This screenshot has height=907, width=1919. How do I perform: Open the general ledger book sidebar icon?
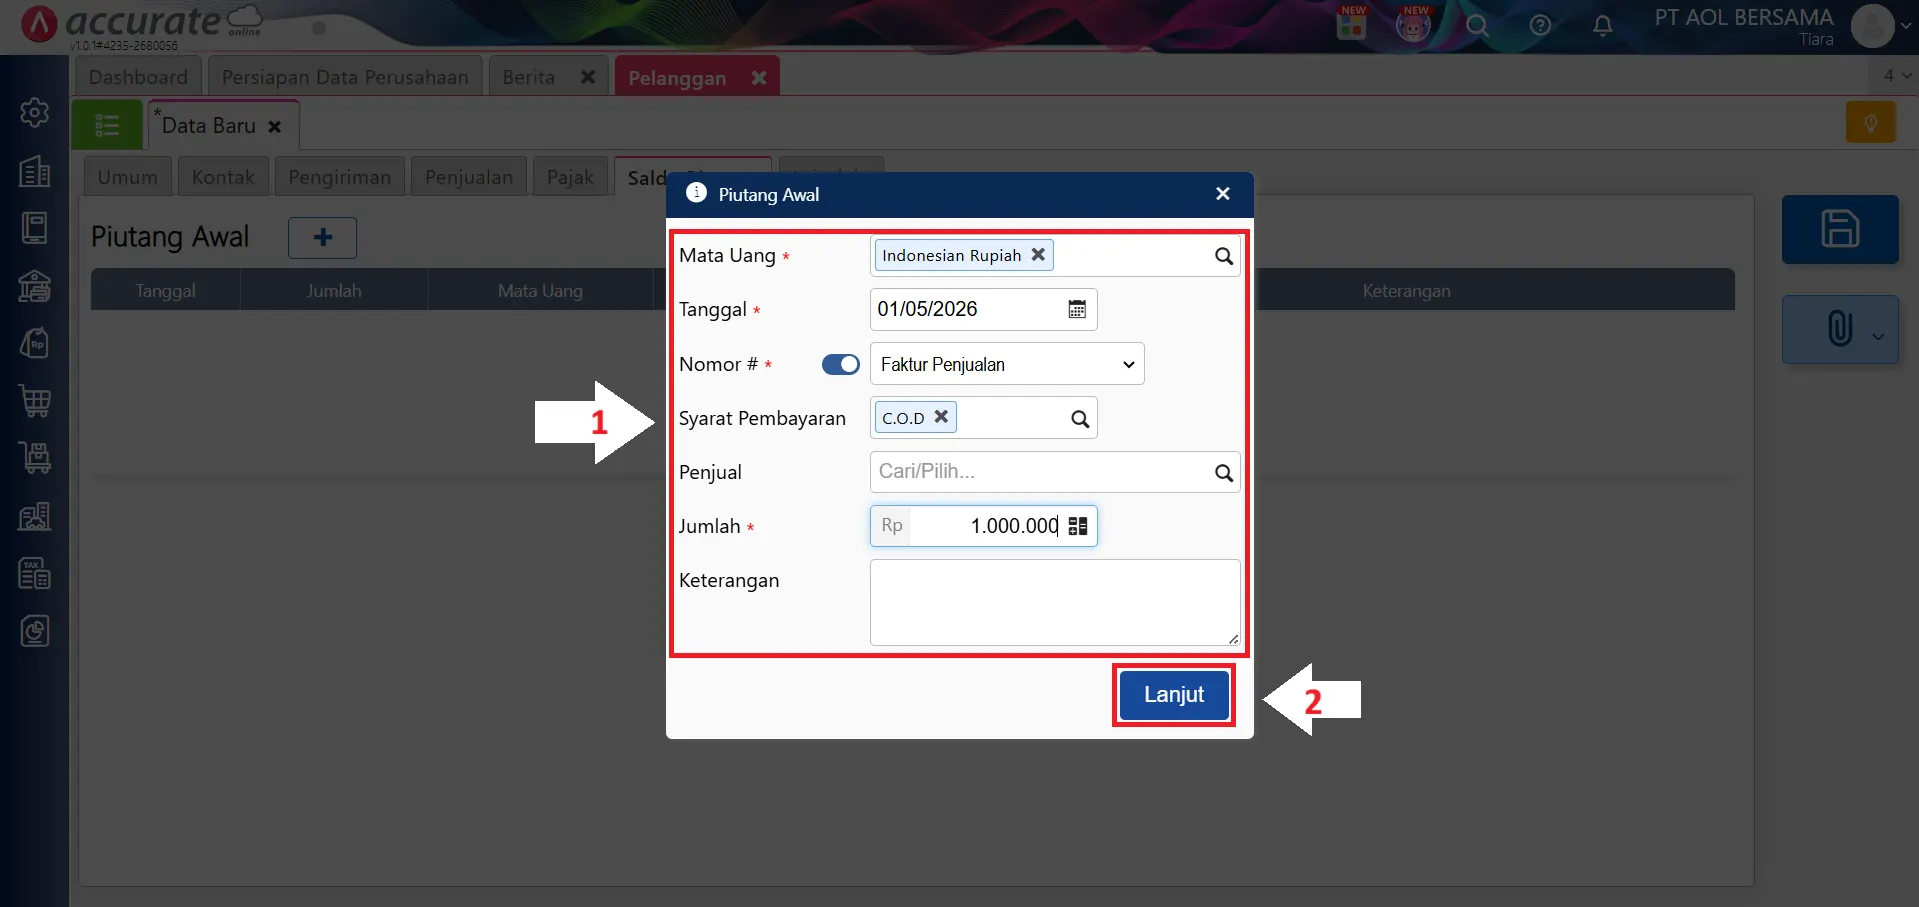pyautogui.click(x=35, y=228)
